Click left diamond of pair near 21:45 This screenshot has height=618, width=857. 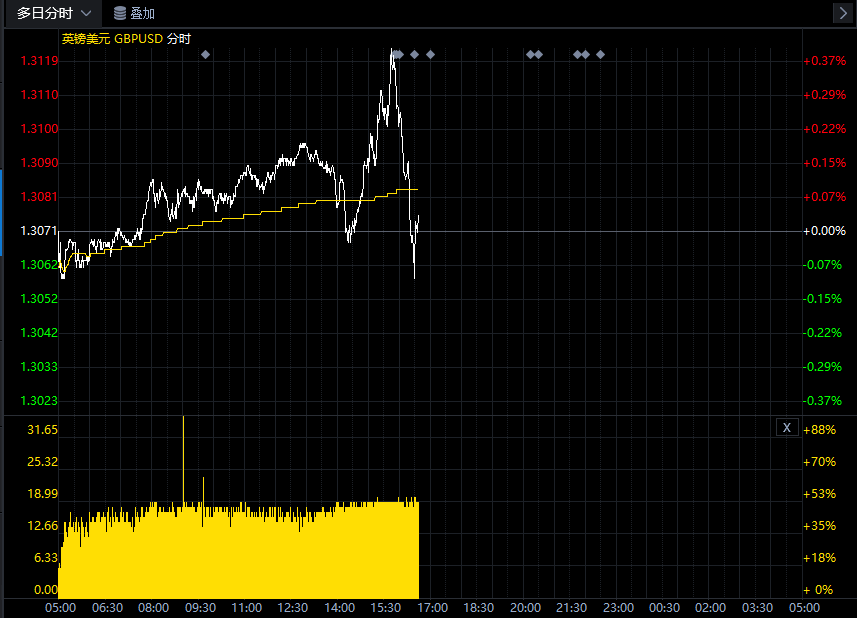pyautogui.click(x=577, y=54)
